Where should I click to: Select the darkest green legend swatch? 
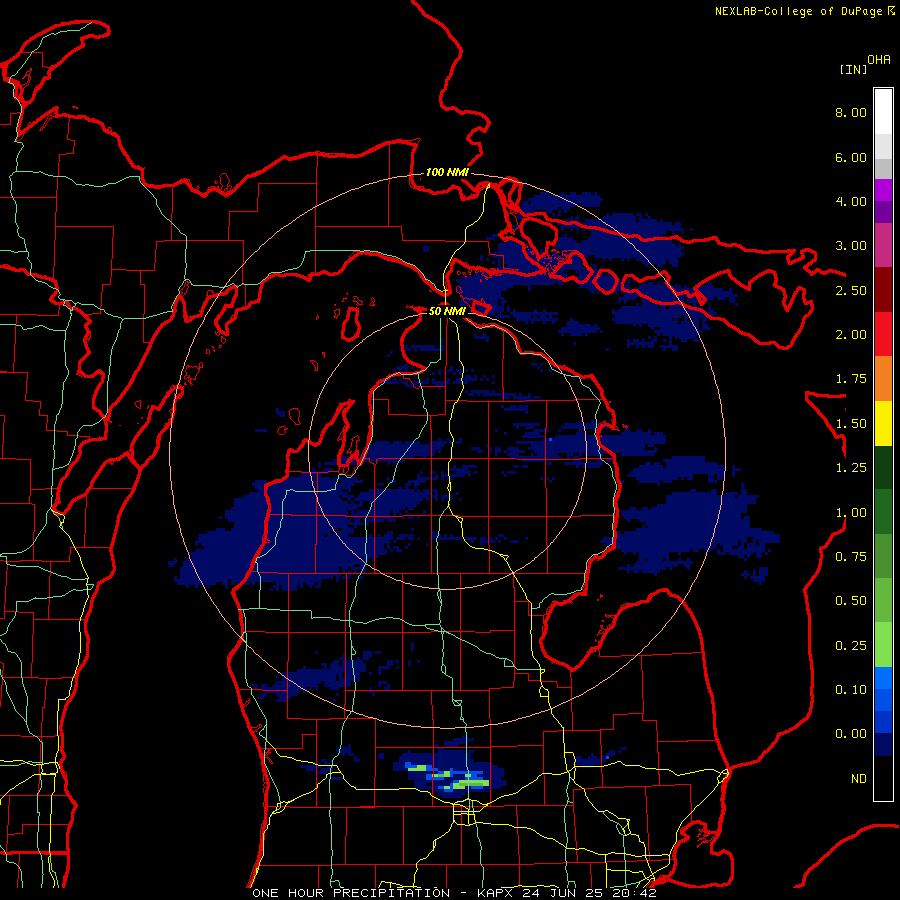tap(883, 467)
